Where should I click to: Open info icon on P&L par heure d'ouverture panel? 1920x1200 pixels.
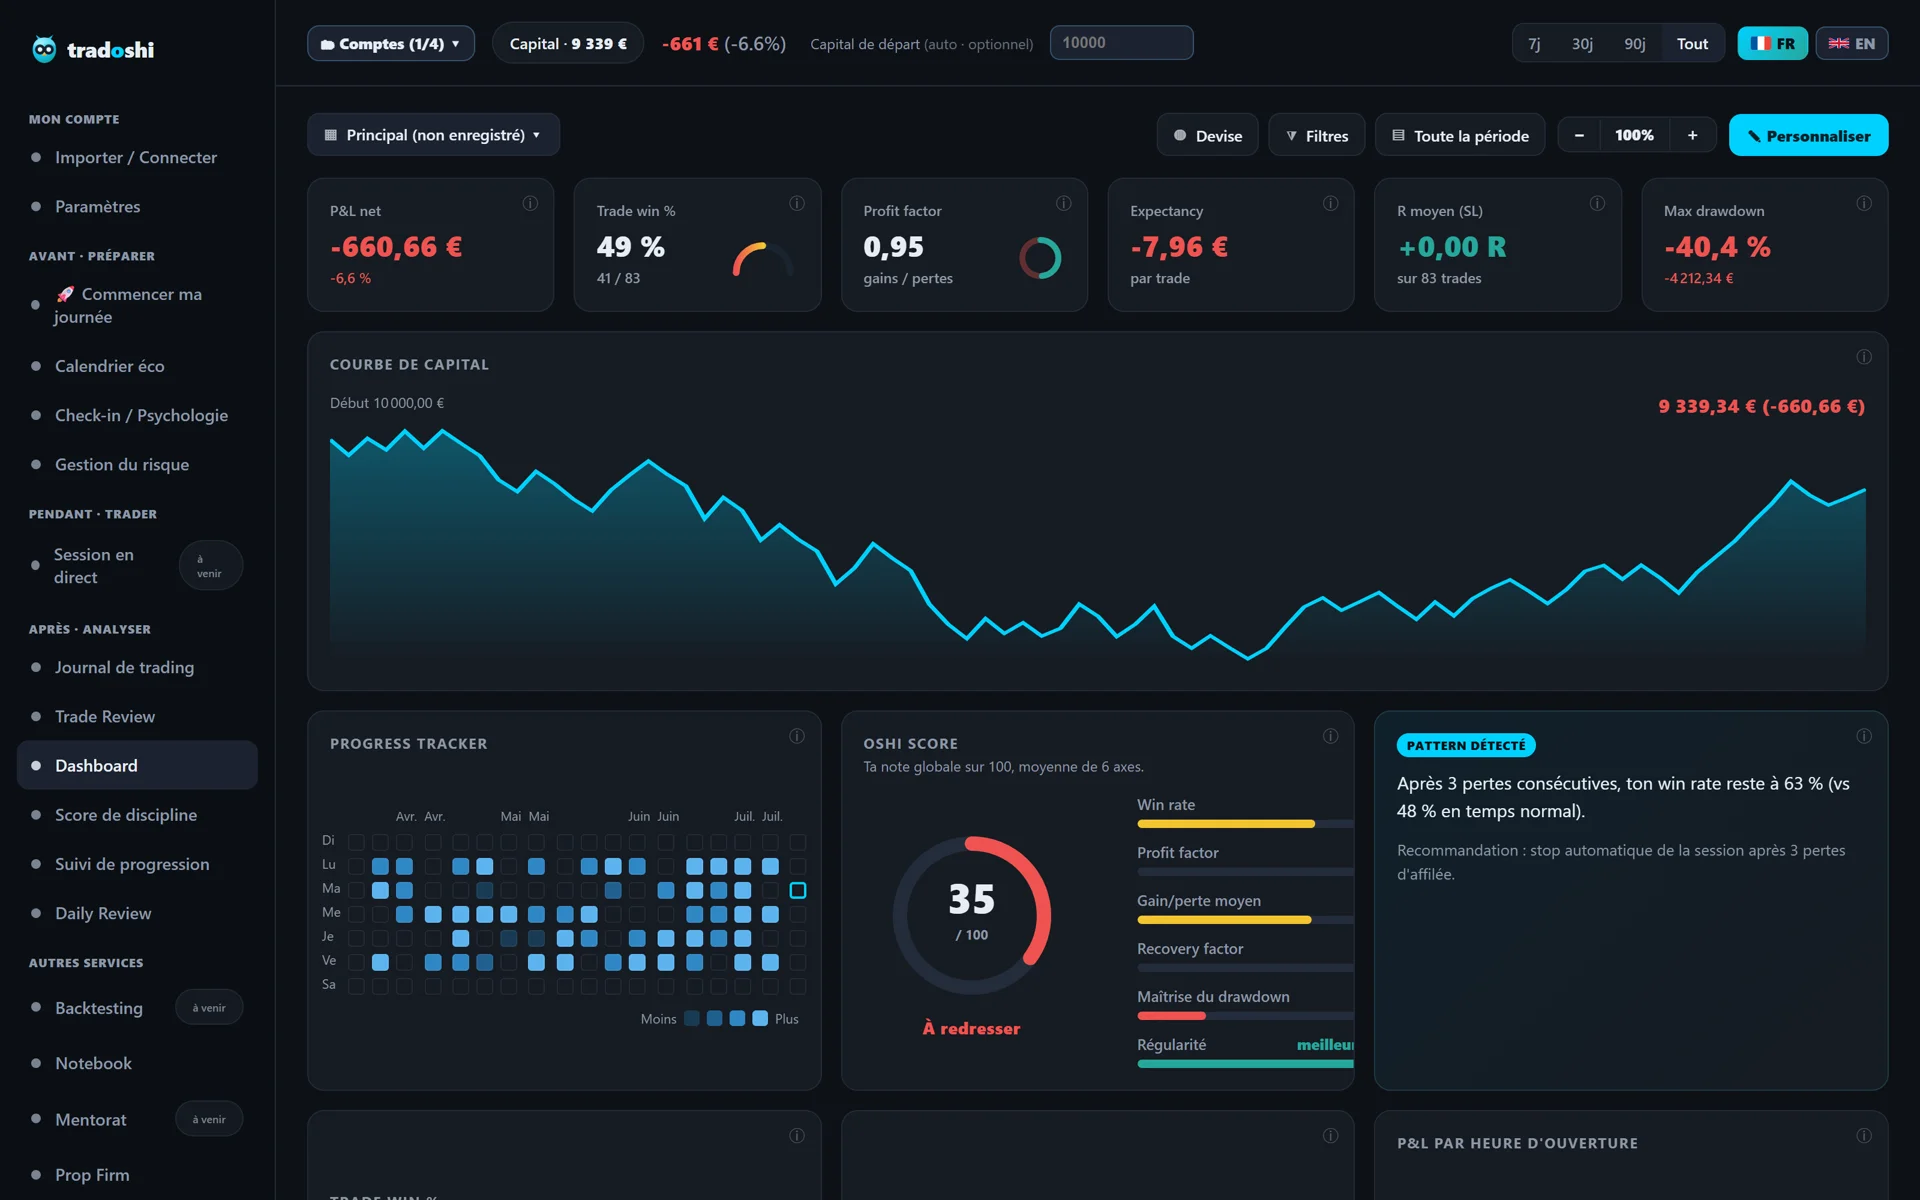pos(1864,1136)
